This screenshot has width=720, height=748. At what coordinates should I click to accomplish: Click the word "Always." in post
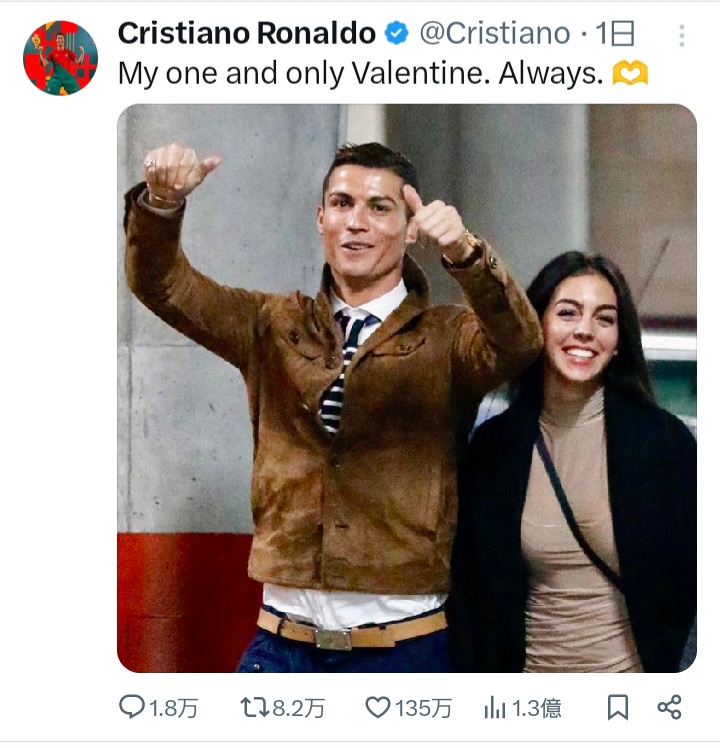pyautogui.click(x=551, y=74)
